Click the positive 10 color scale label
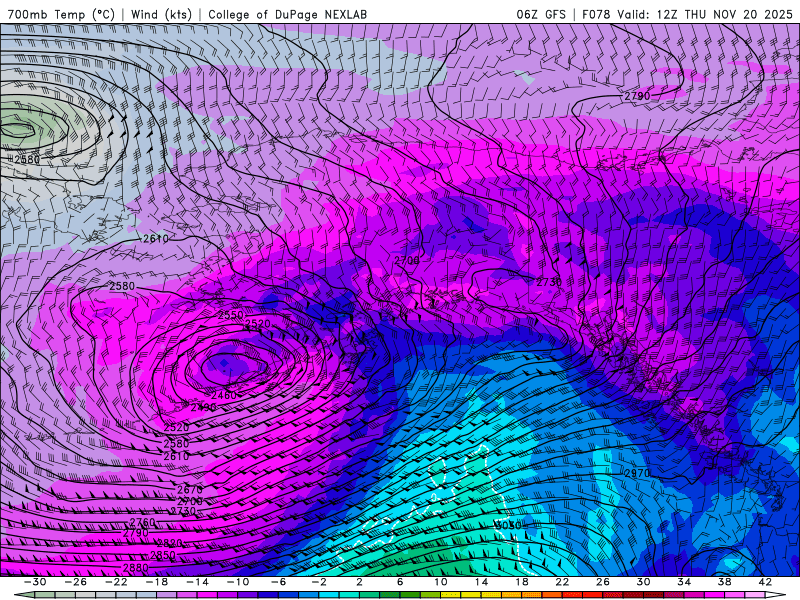Screen dimensions: 800x600 click(x=441, y=582)
